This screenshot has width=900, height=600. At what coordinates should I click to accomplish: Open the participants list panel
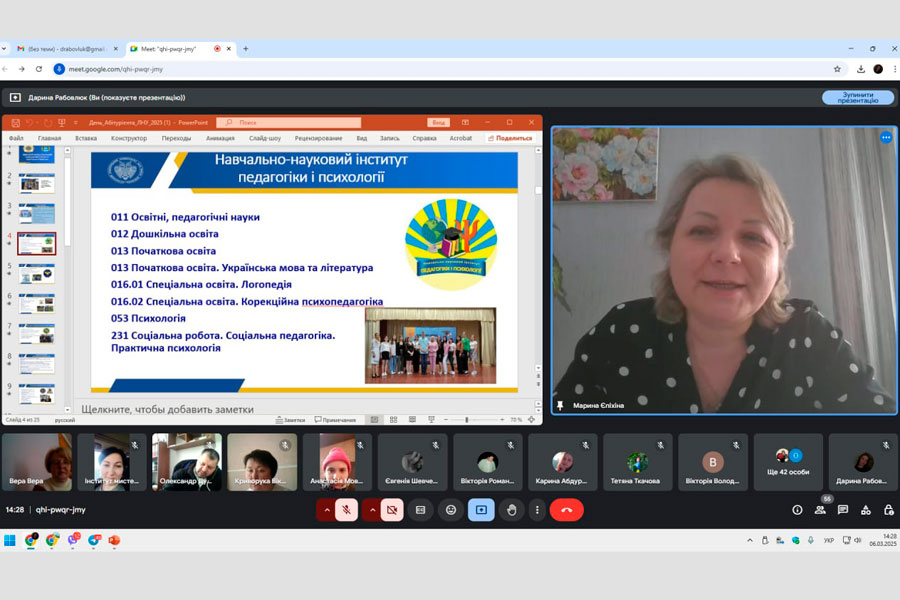[820, 510]
